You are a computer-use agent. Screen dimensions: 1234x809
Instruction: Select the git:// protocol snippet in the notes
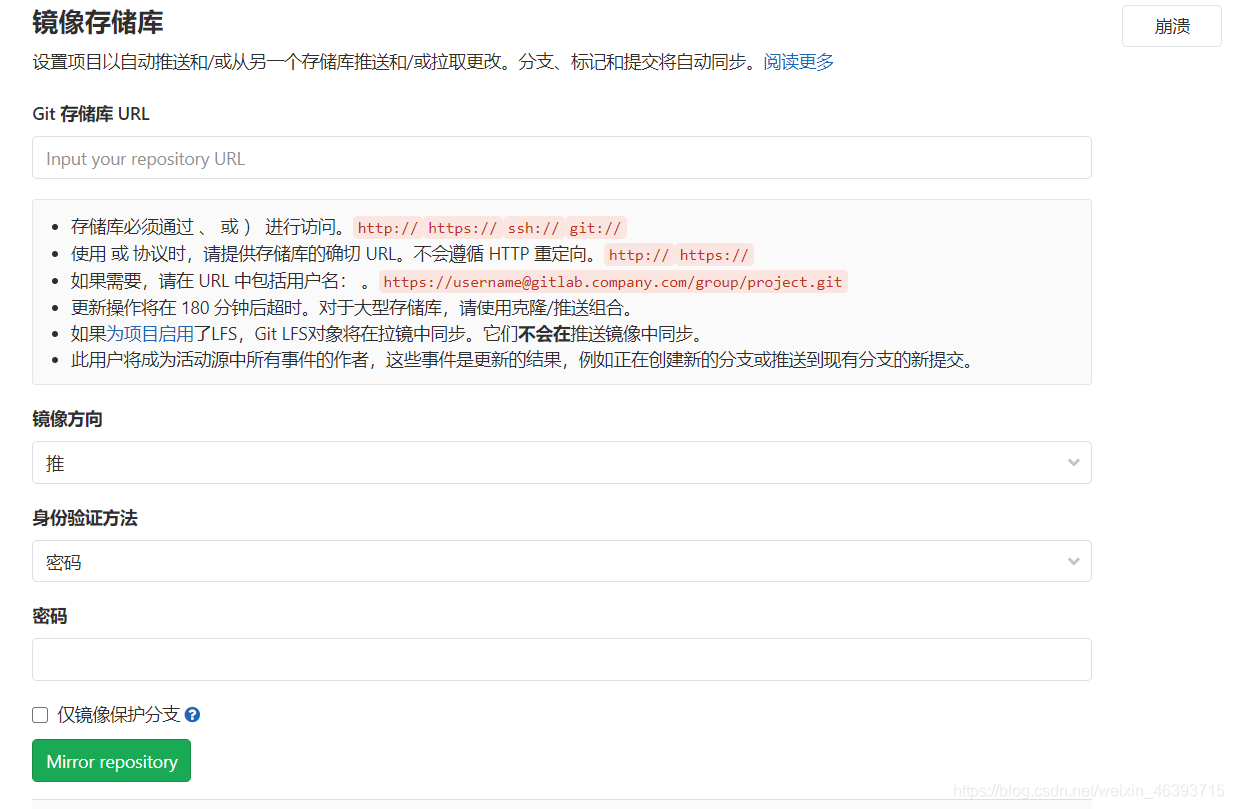coord(595,227)
